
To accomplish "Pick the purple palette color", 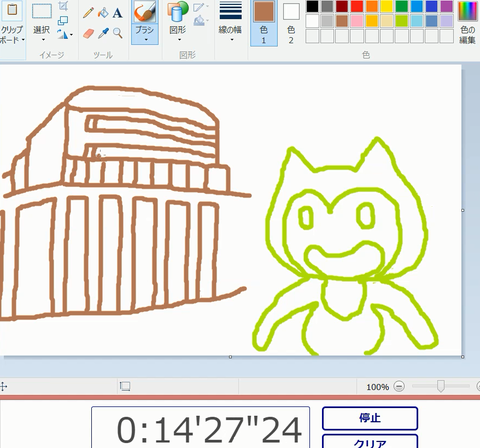I will pyautogui.click(x=447, y=6).
